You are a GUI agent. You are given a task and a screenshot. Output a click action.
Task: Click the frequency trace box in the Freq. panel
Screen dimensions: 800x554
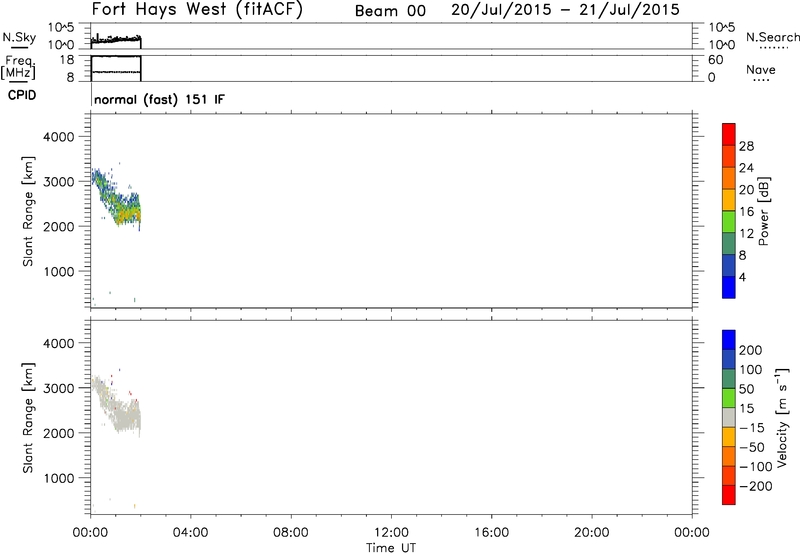pyautogui.click(x=116, y=68)
